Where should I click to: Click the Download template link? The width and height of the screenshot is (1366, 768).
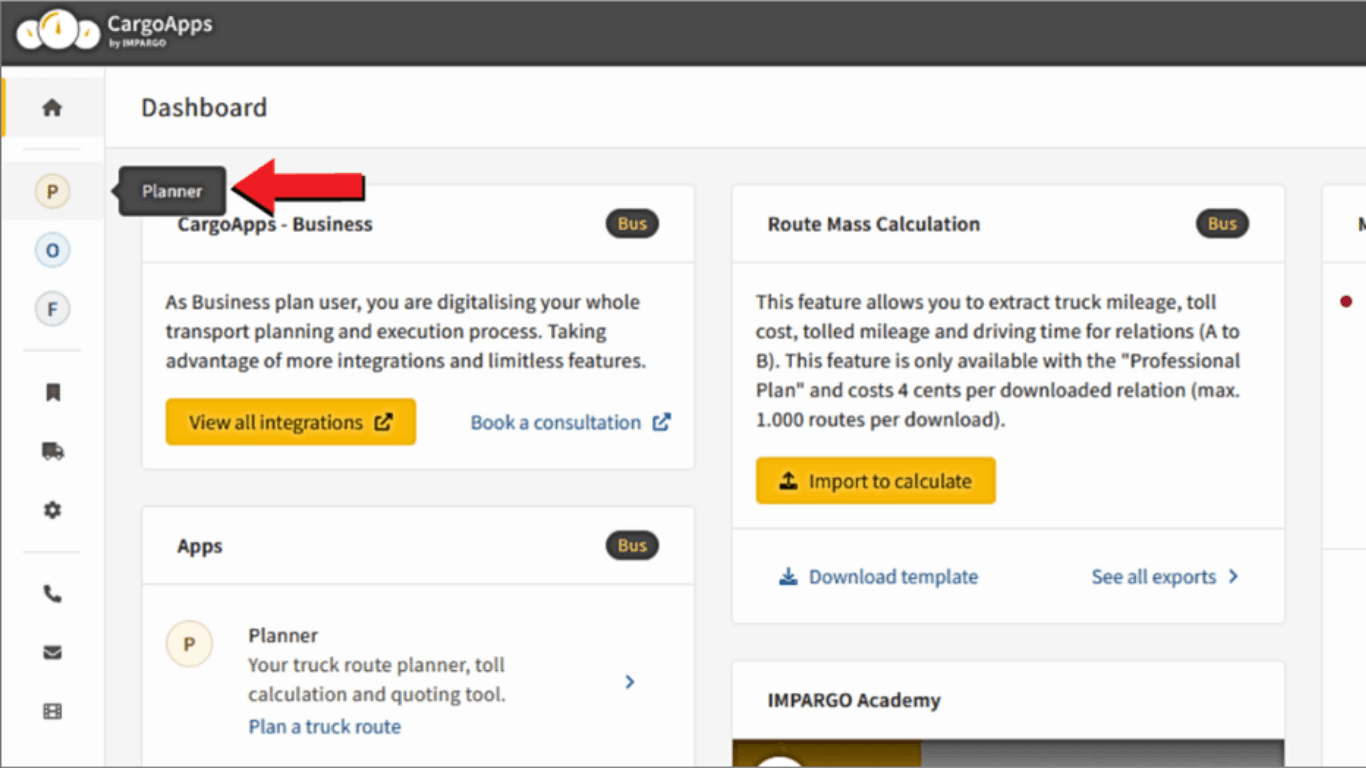pos(879,577)
